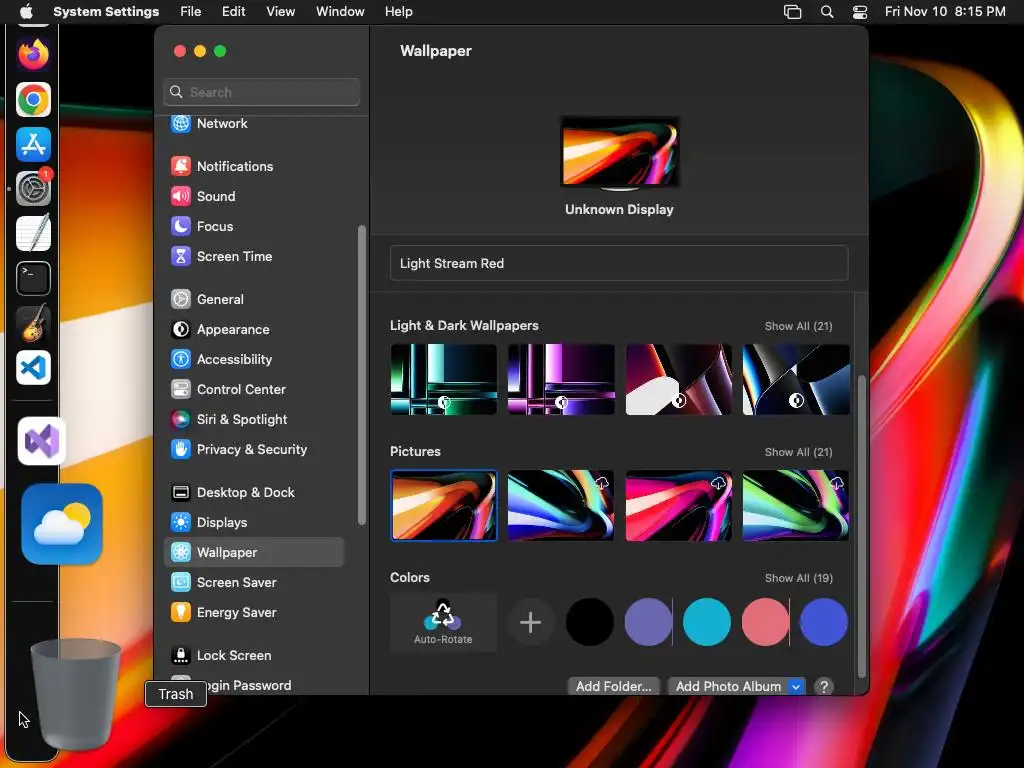Screen dimensions: 1024x768
Task: Click the Add Photo Album button
Action: pyautogui.click(x=728, y=686)
